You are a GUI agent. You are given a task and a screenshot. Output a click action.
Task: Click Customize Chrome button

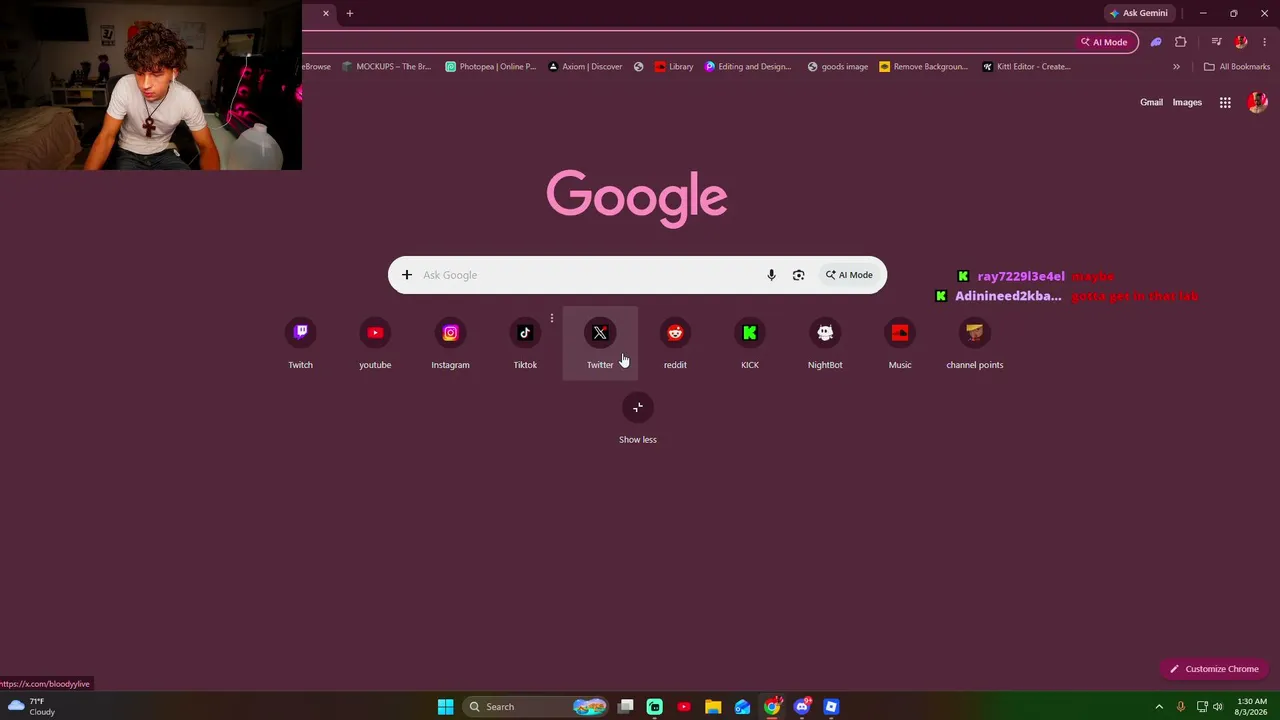pos(1215,669)
